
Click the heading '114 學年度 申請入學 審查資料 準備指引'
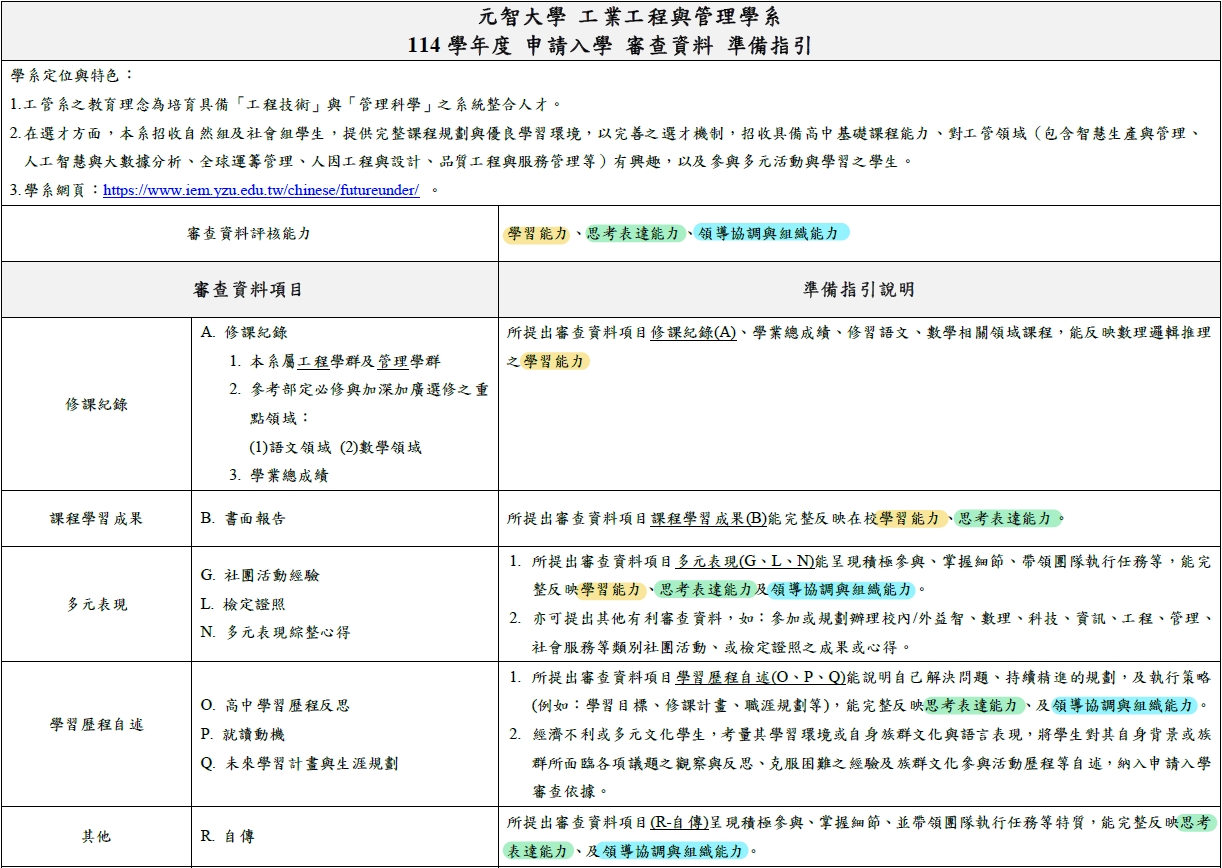tap(610, 46)
